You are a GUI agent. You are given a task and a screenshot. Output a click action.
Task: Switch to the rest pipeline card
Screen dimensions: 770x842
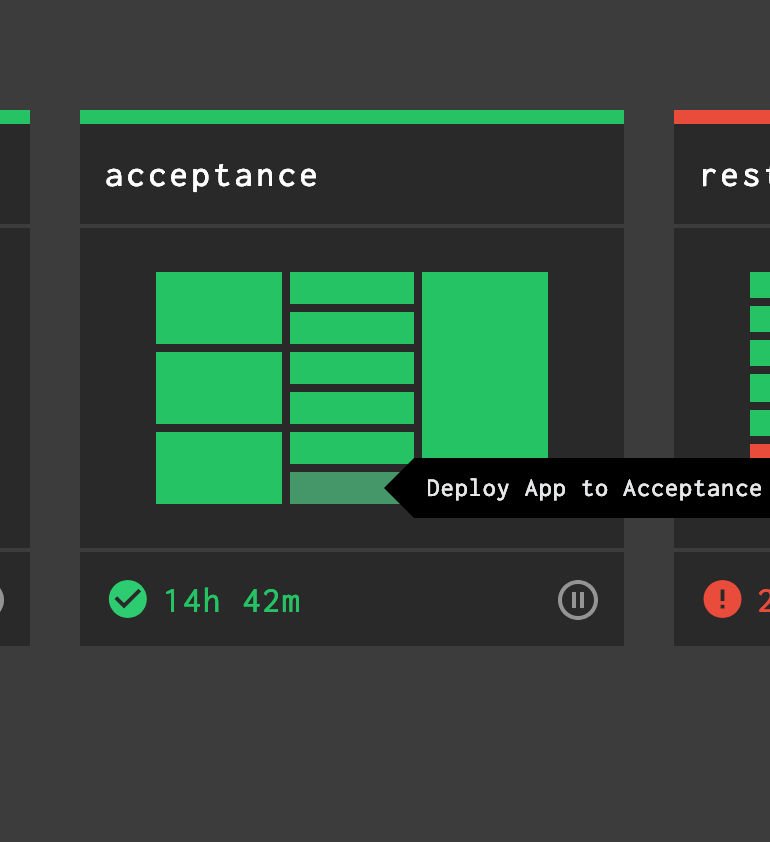tap(722, 175)
